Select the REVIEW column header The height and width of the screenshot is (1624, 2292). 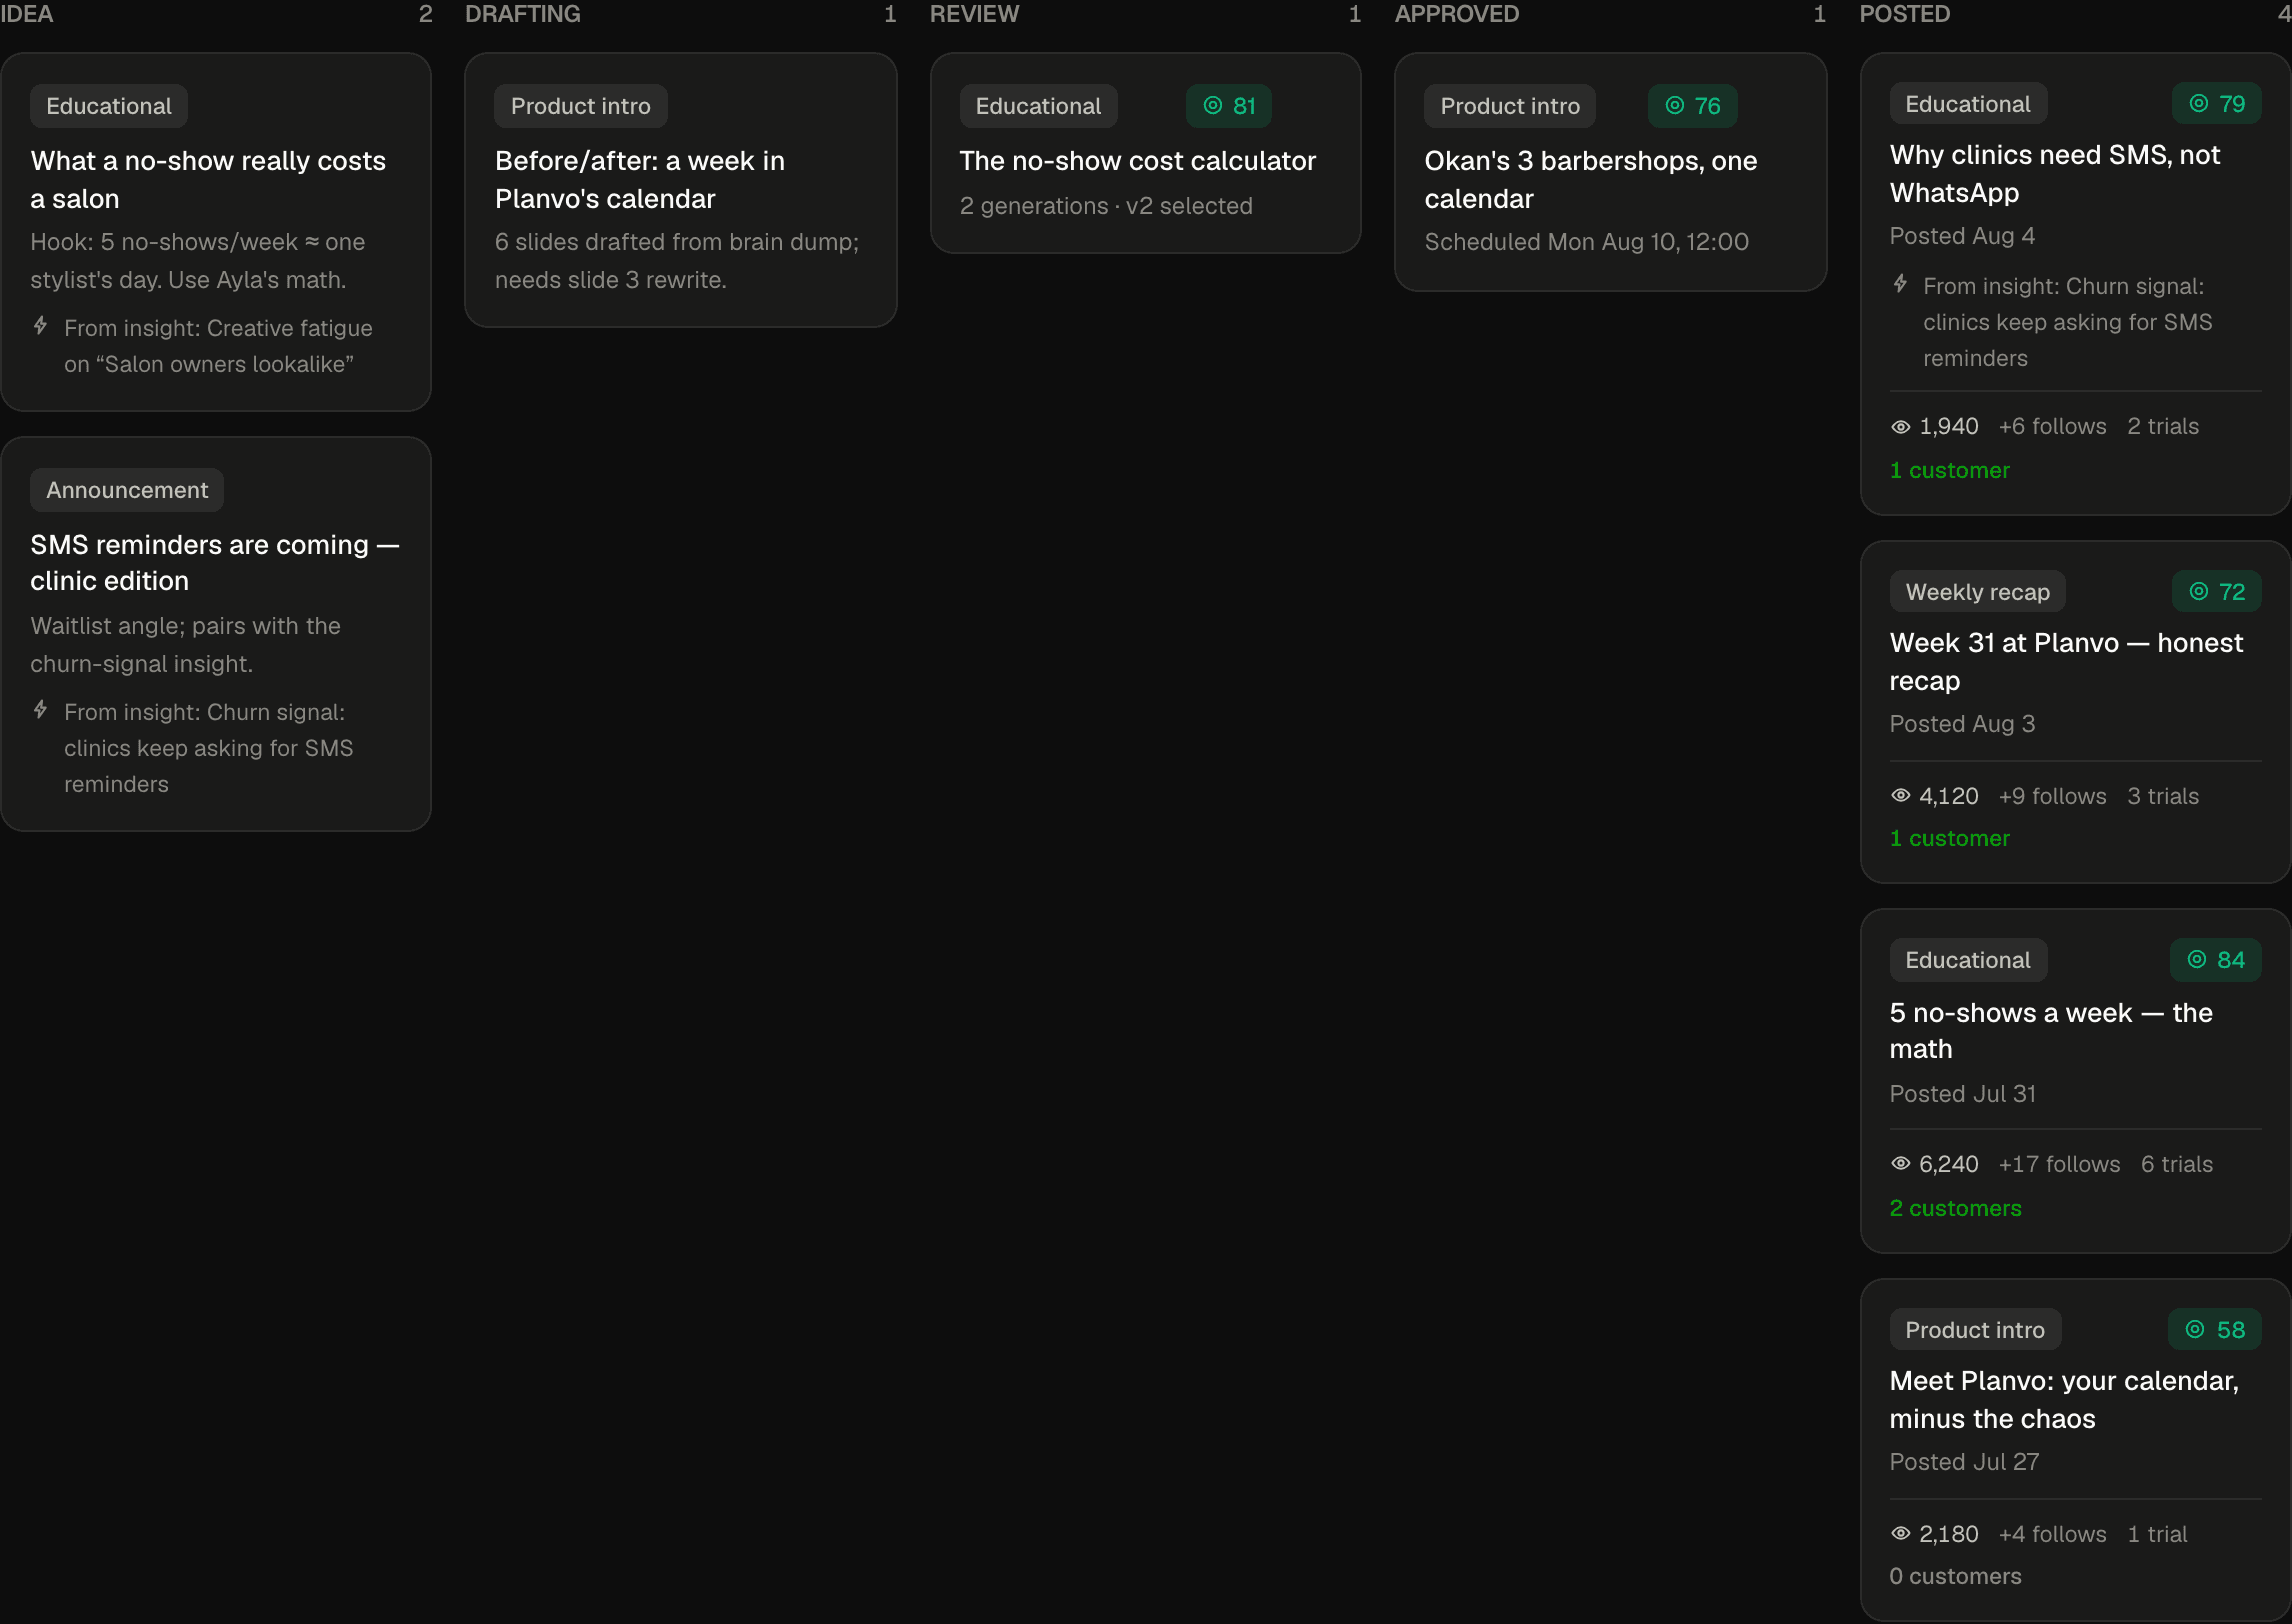coord(975,14)
